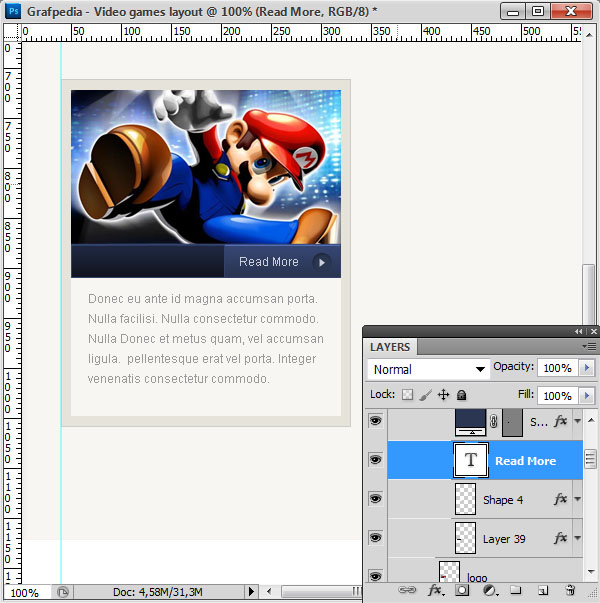This screenshot has height=603, width=600.
Task: Click canvas vertical scroll up arrow
Action: (x=588, y=35)
